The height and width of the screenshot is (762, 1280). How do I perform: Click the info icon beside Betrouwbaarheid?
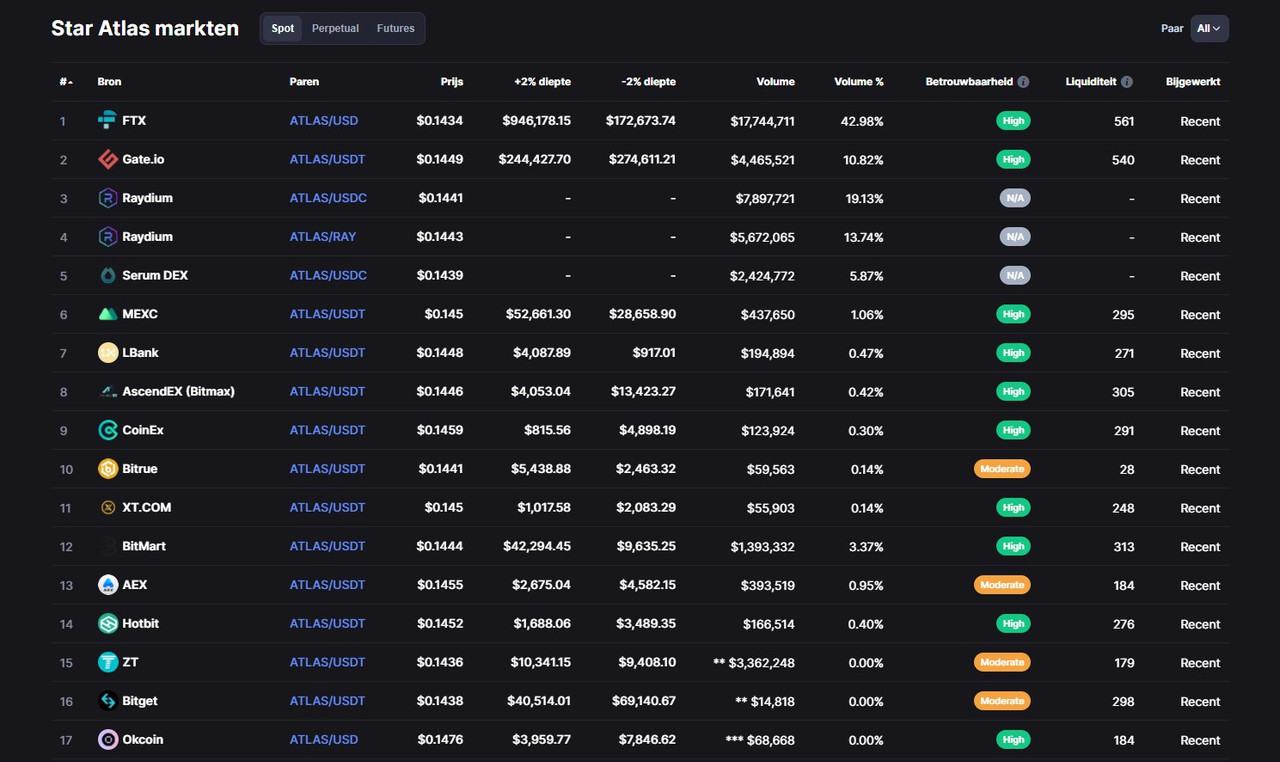point(1023,82)
